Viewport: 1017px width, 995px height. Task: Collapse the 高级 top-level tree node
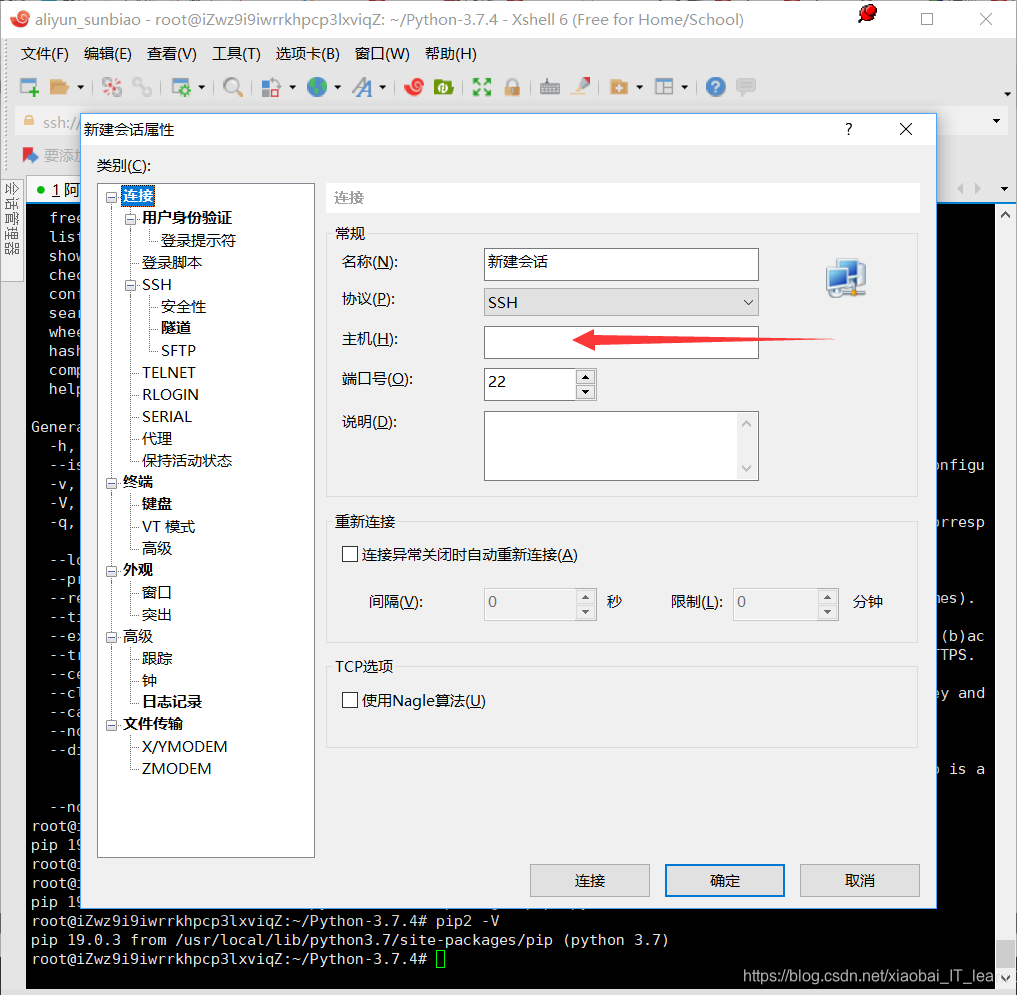click(x=112, y=638)
